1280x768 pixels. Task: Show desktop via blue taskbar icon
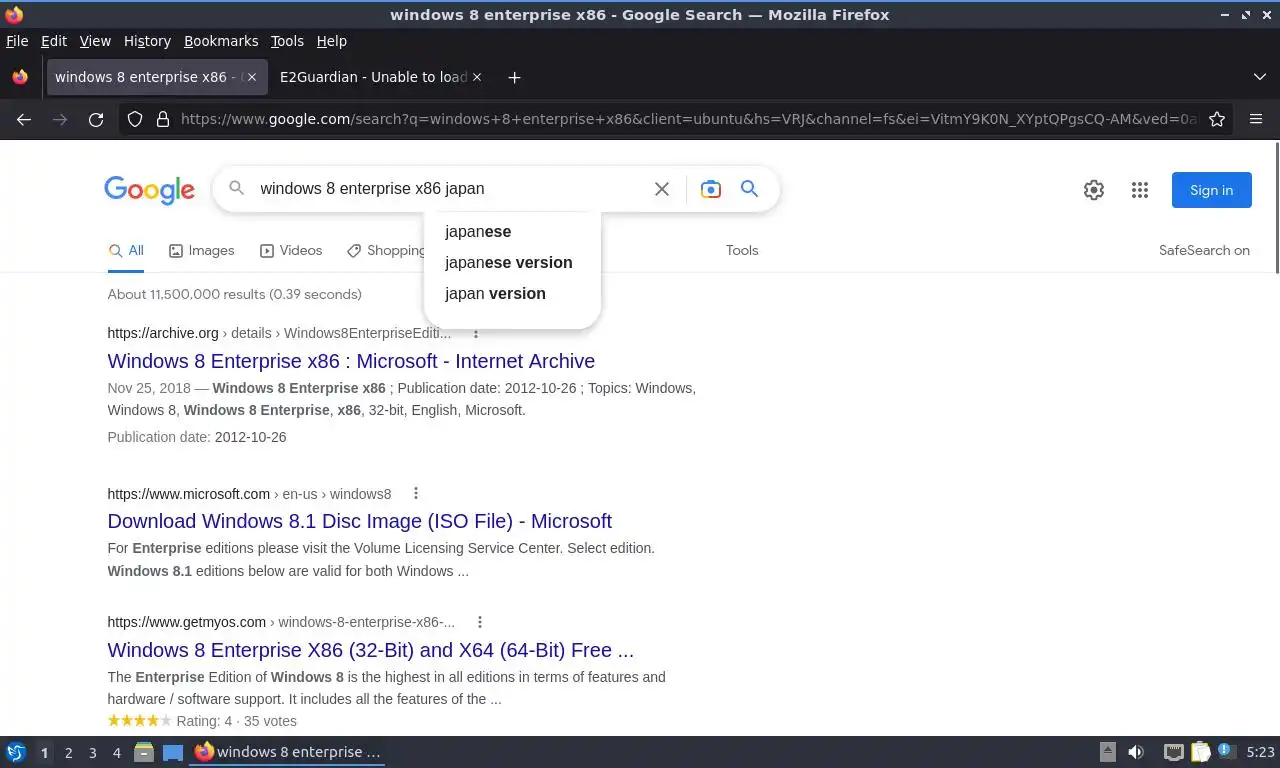point(173,752)
